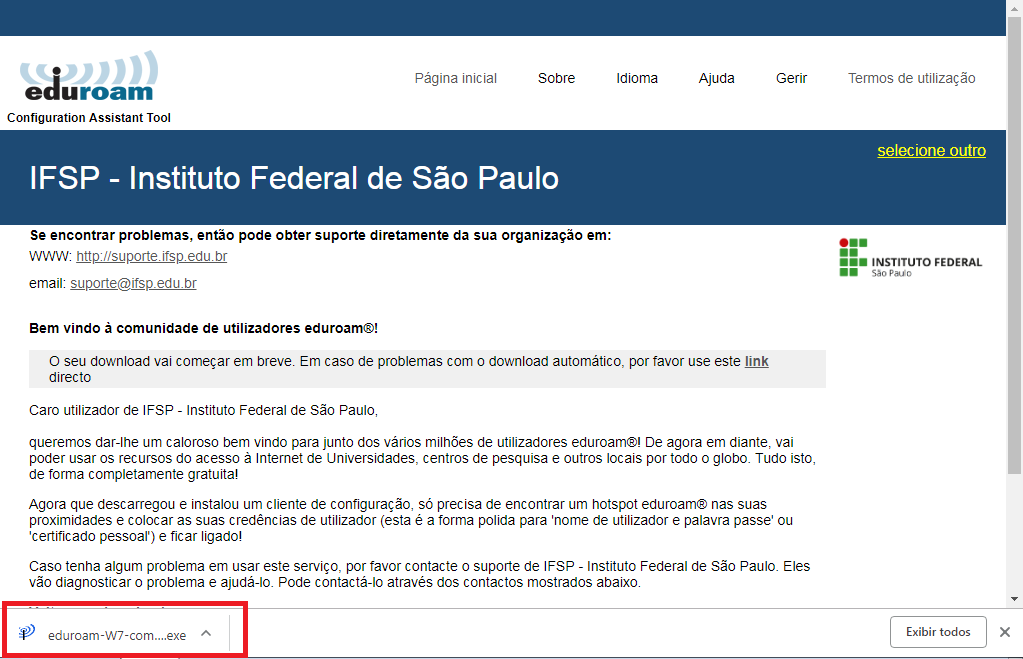
Task: Open the Idioma menu
Action: (x=637, y=78)
